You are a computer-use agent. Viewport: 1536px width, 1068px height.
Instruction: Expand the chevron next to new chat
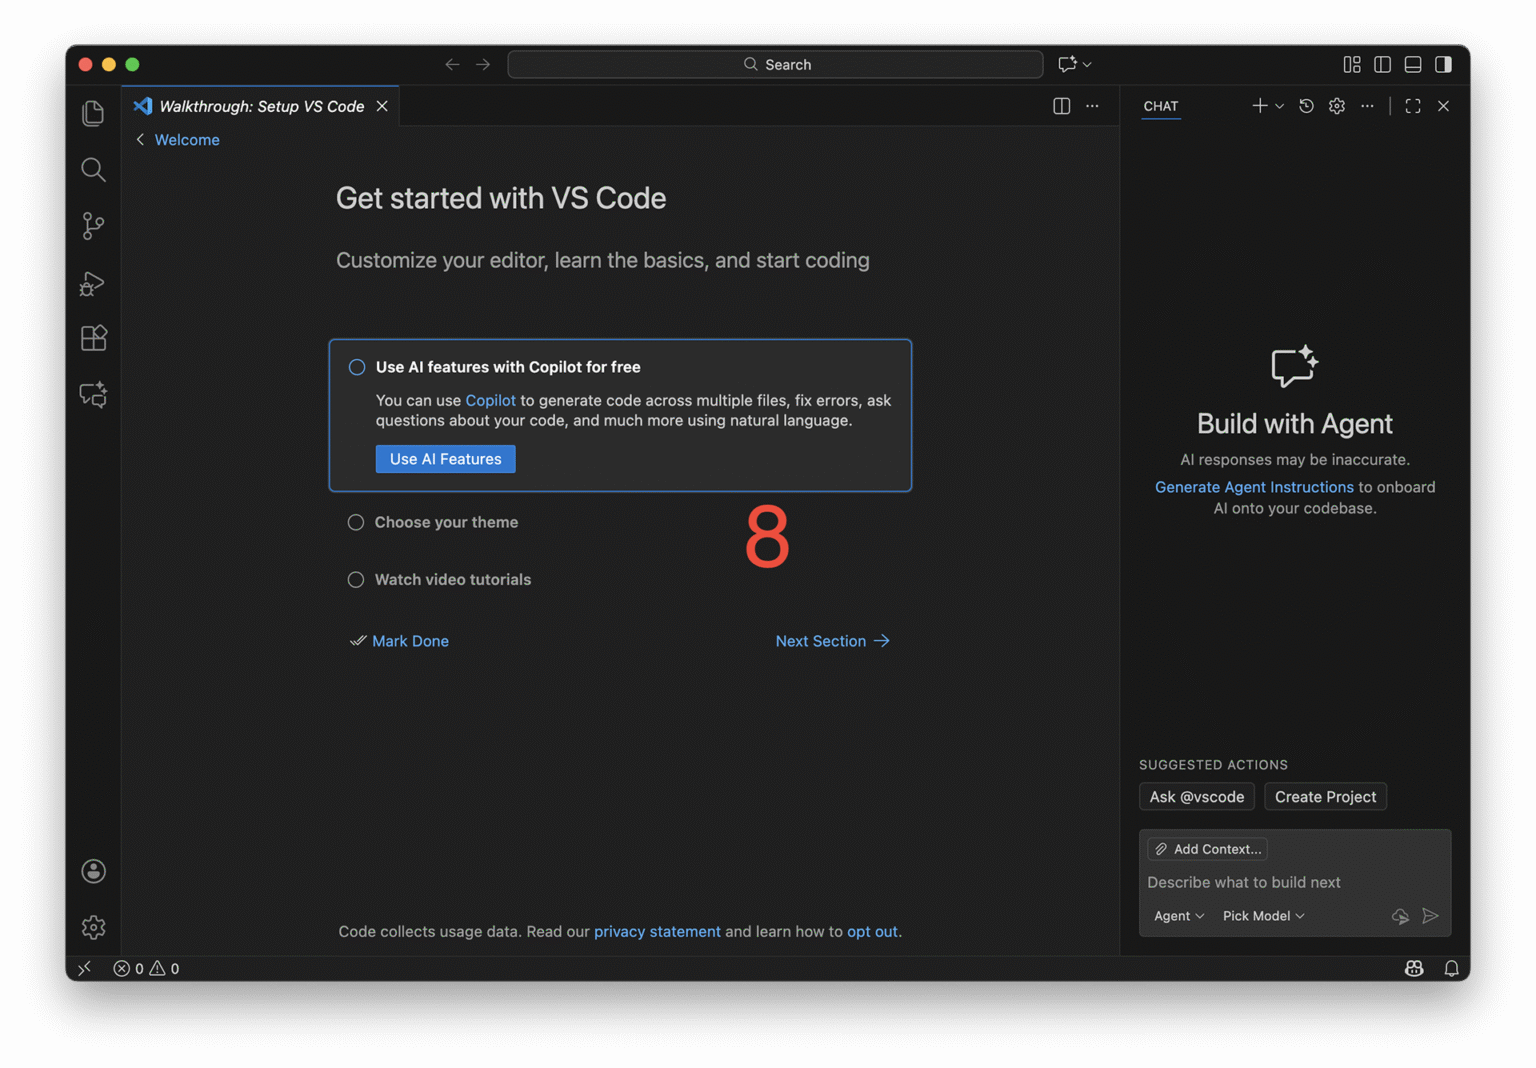1278,105
